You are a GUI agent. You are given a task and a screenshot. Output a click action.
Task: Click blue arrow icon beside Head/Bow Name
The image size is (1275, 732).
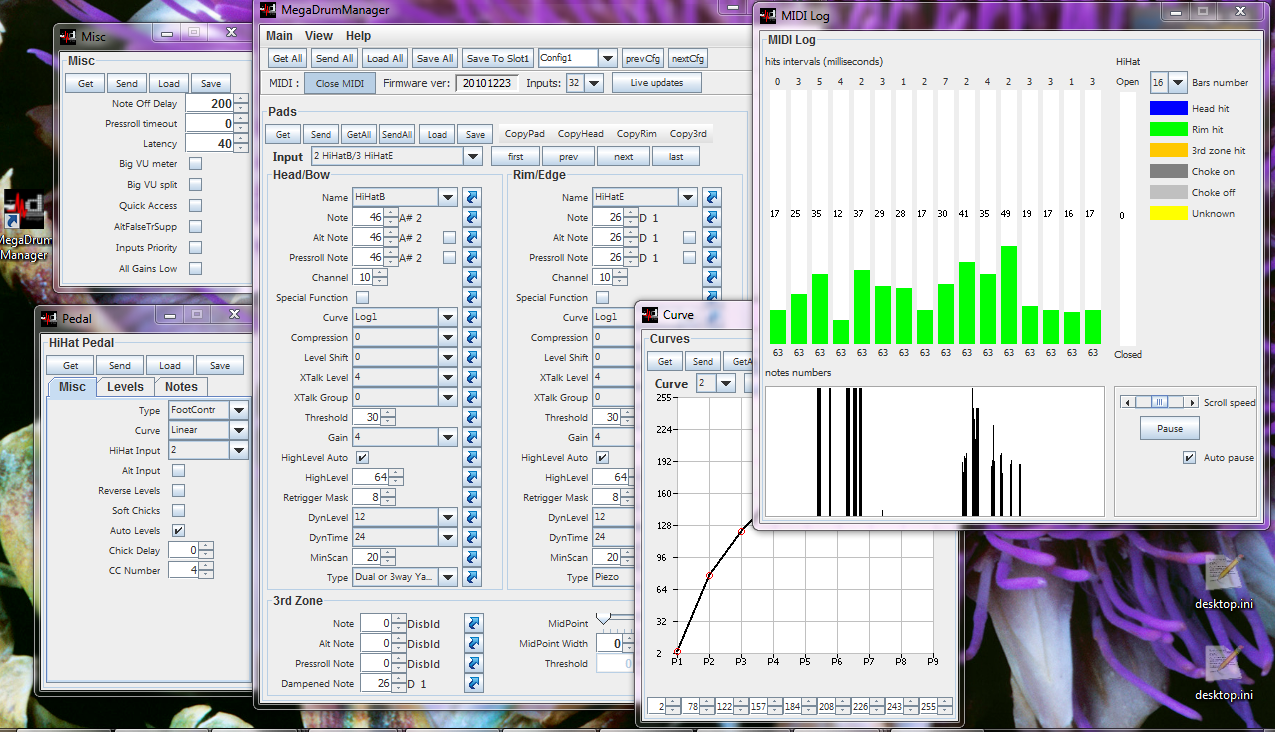coord(472,197)
